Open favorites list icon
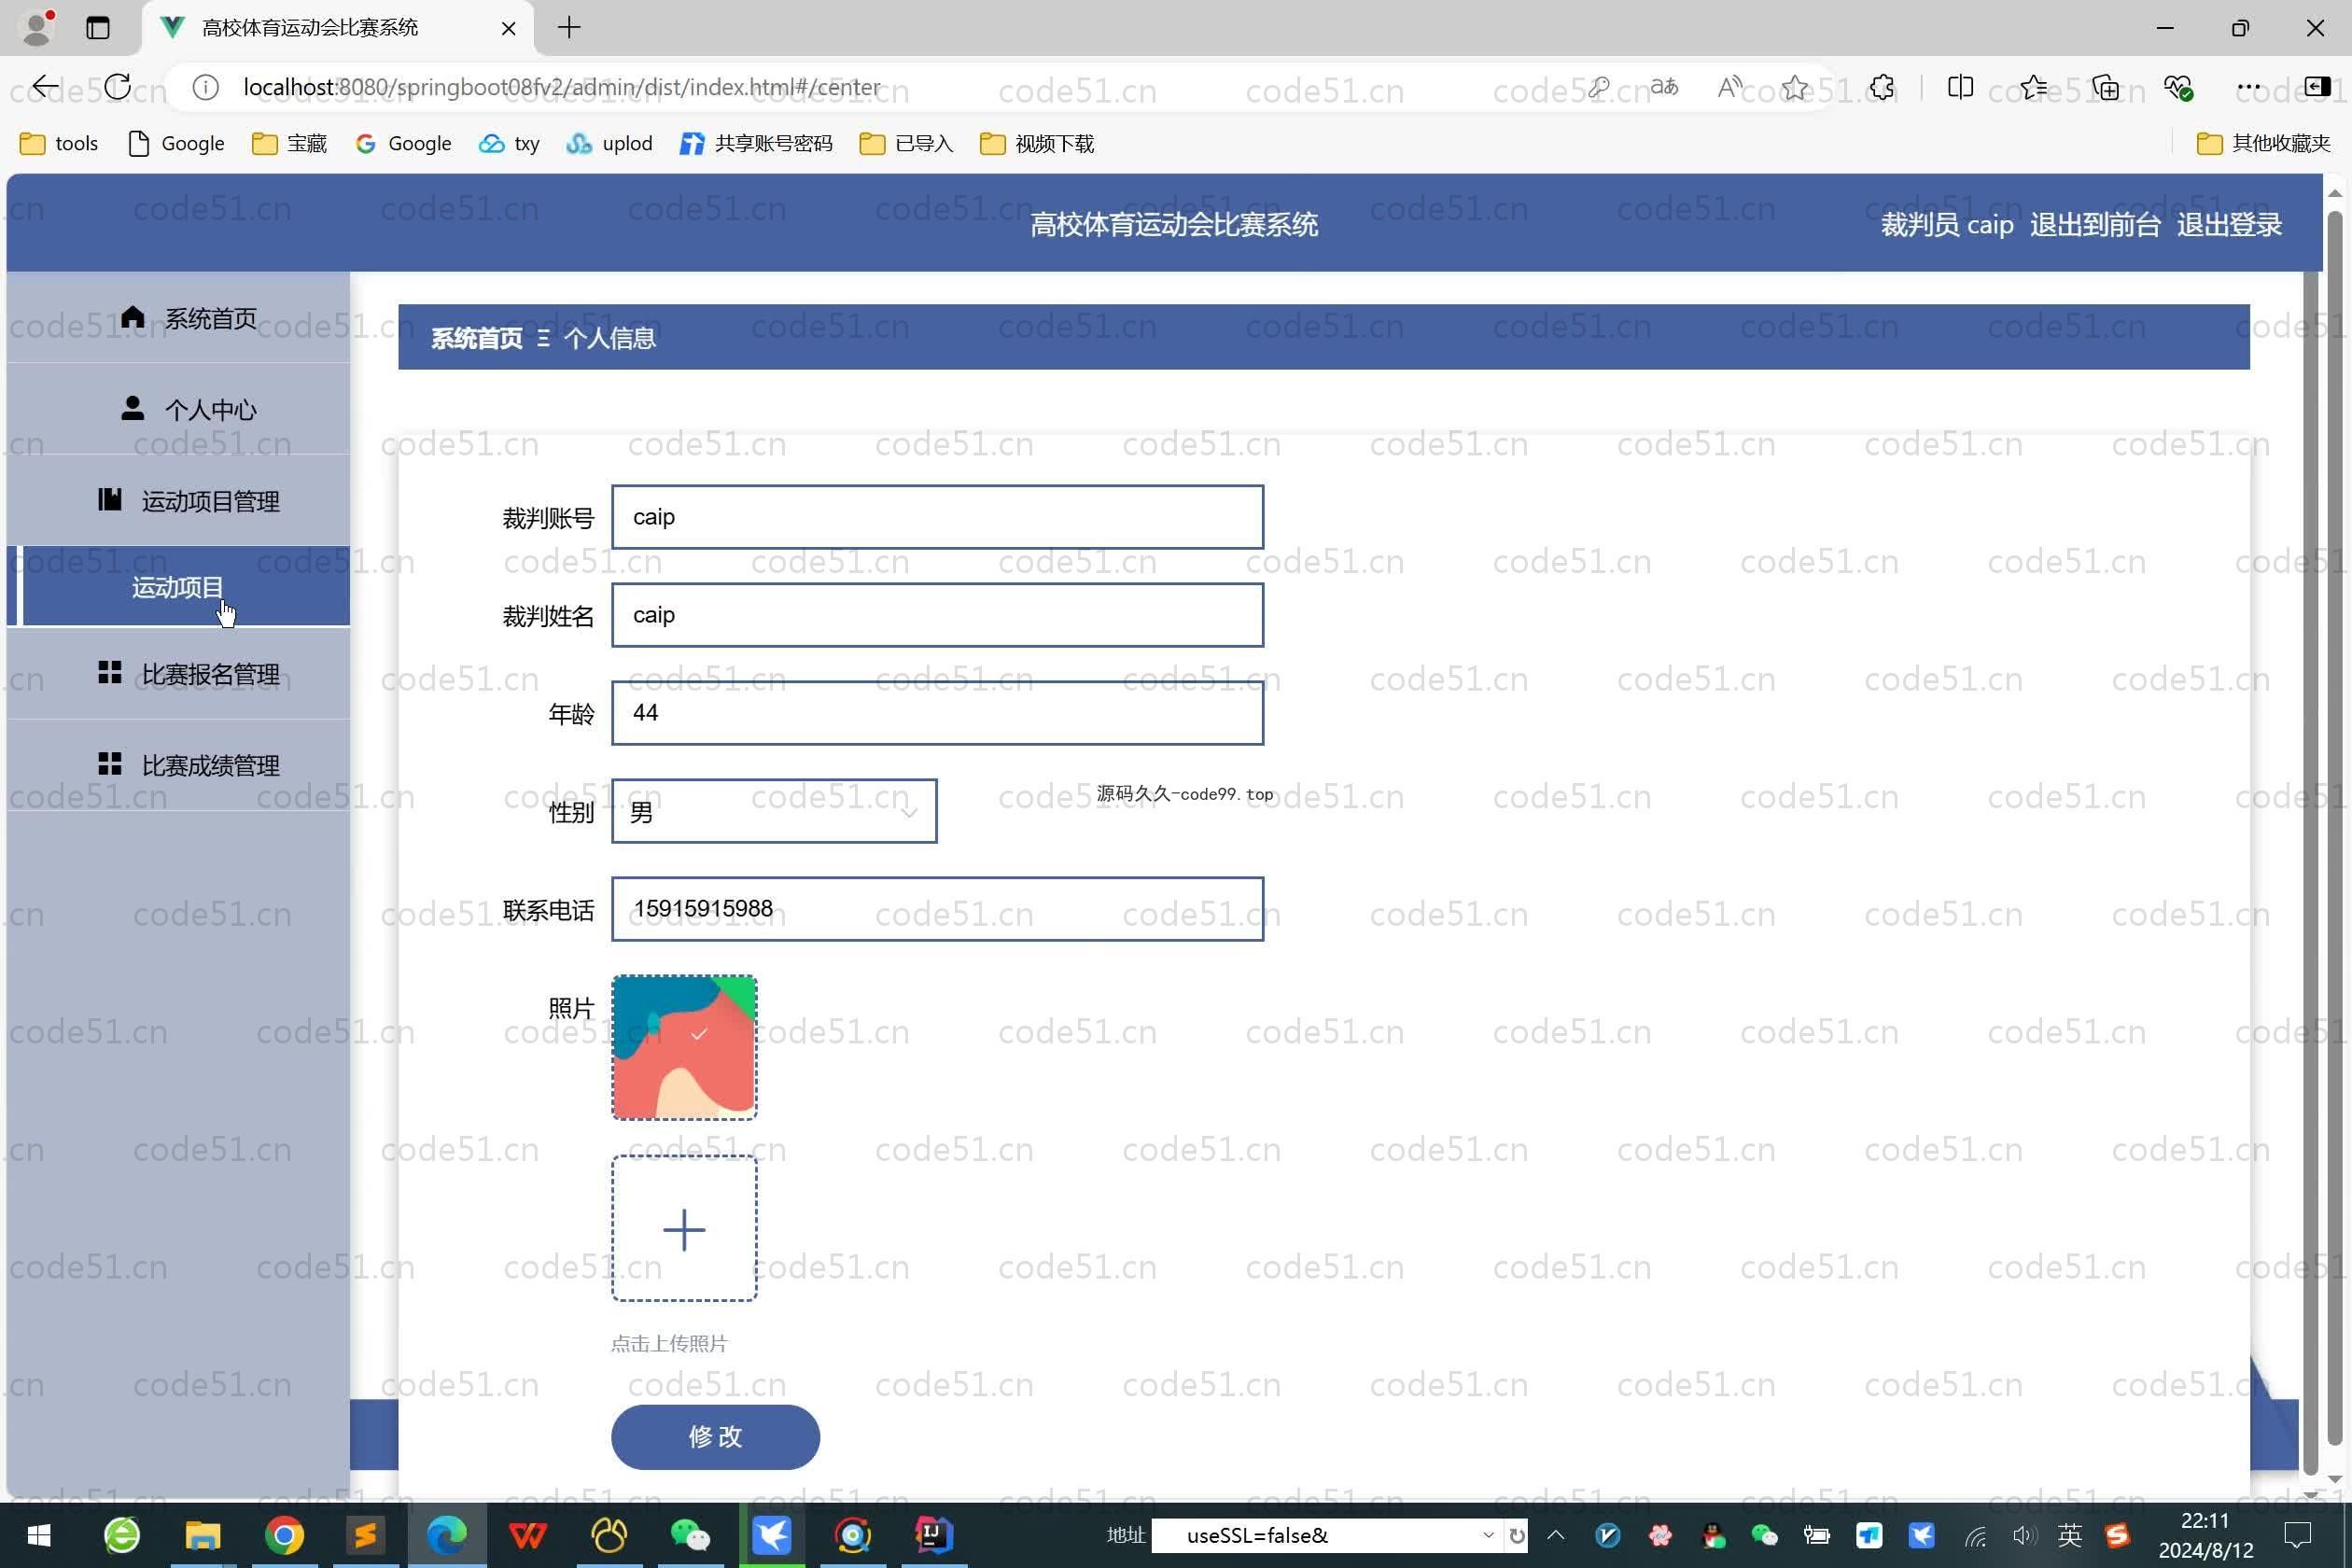Viewport: 2352px width, 1568px height. tap(2033, 88)
